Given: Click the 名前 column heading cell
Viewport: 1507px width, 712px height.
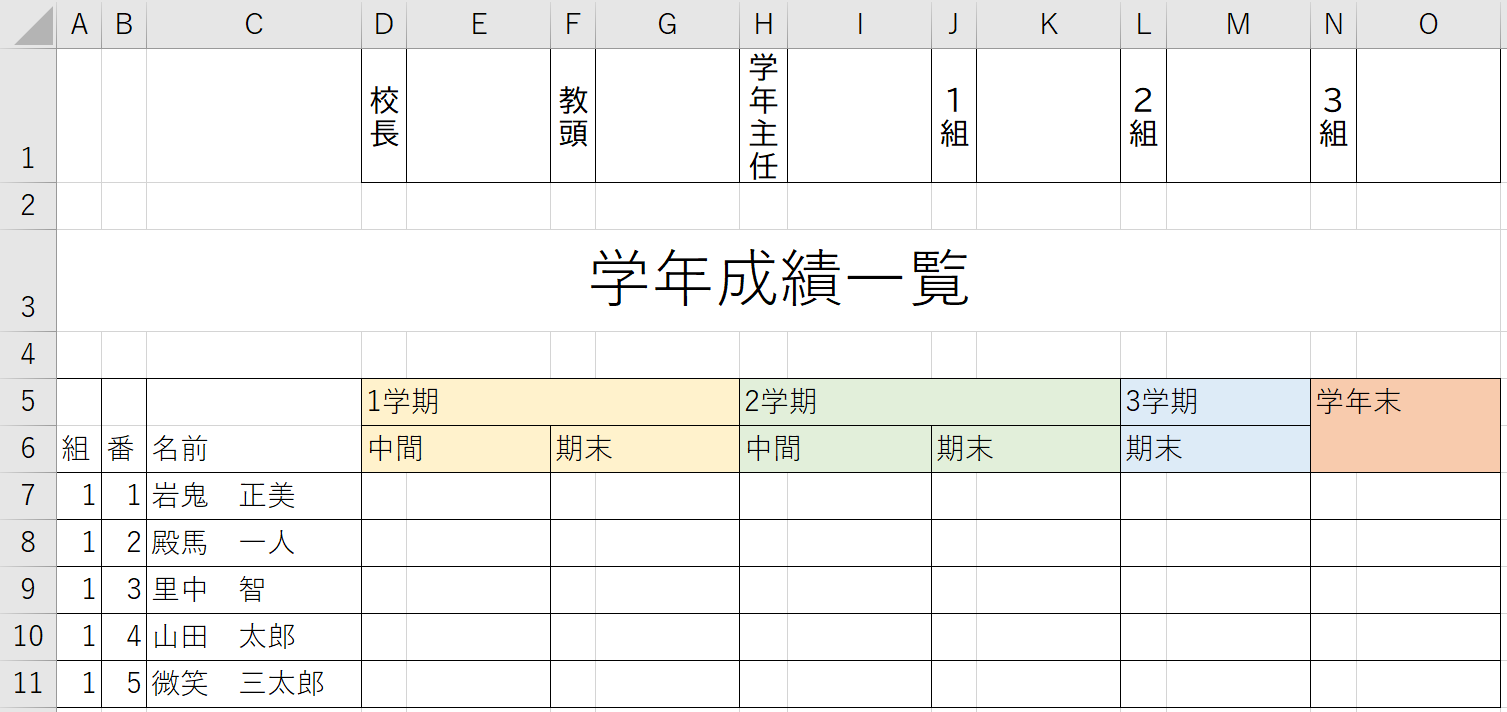Looking at the screenshot, I should (254, 449).
